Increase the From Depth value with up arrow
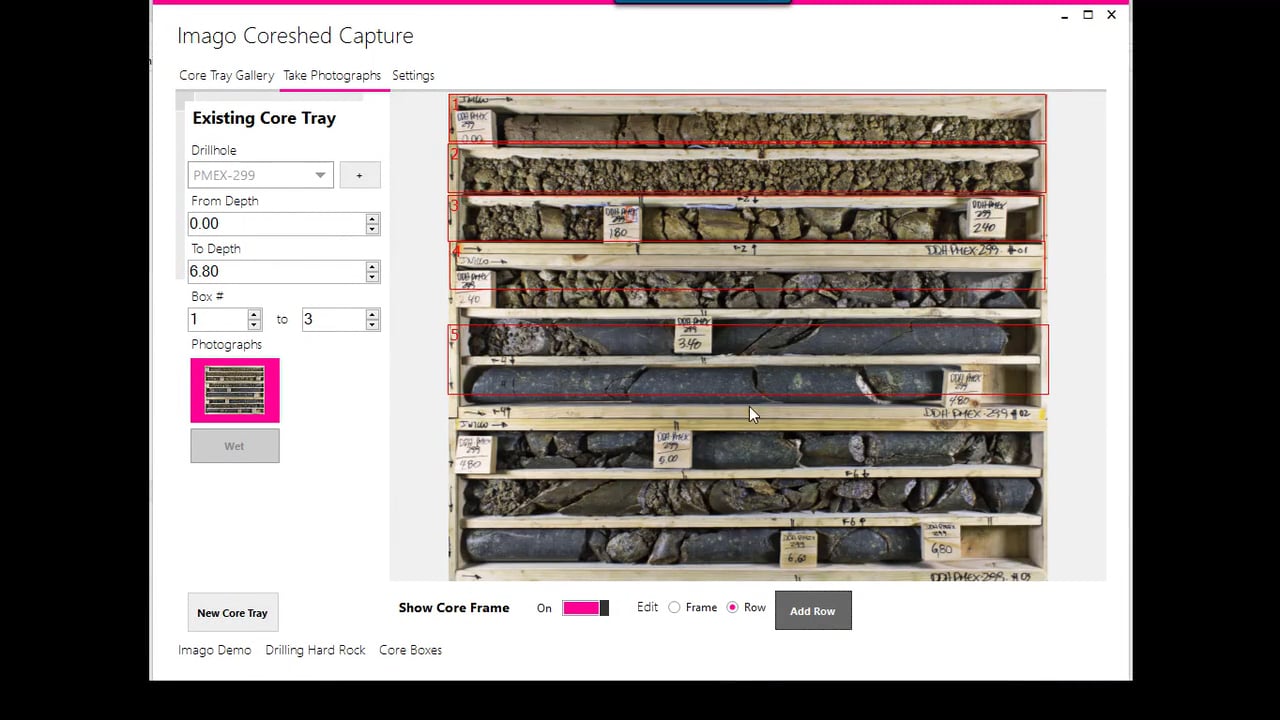 [x=372, y=218]
